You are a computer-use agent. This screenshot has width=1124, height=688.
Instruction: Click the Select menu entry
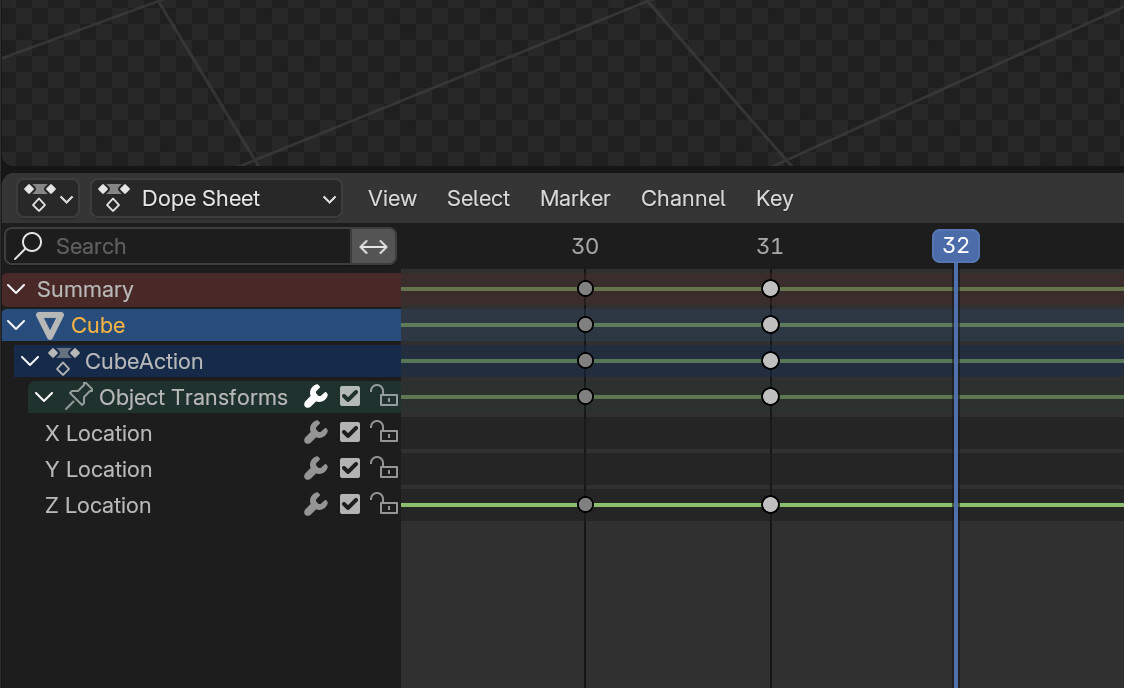point(478,198)
